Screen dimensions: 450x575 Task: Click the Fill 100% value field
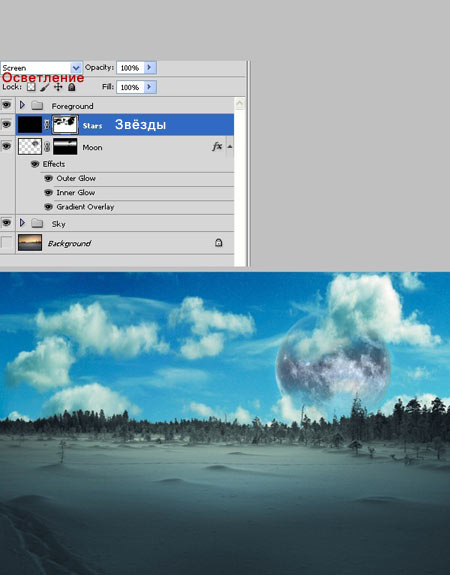130,87
